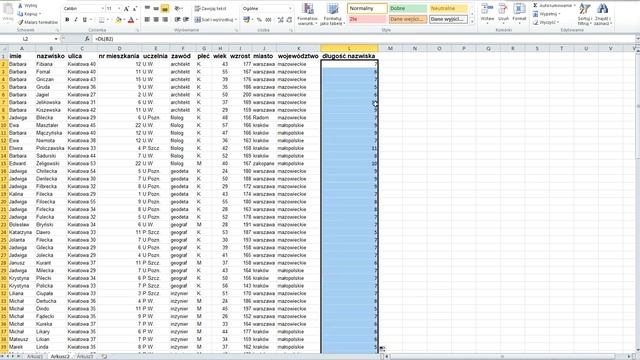Viewport: 640px width, 360px height.
Task: Open the fill color dropdown arrow
Action: 124,20
